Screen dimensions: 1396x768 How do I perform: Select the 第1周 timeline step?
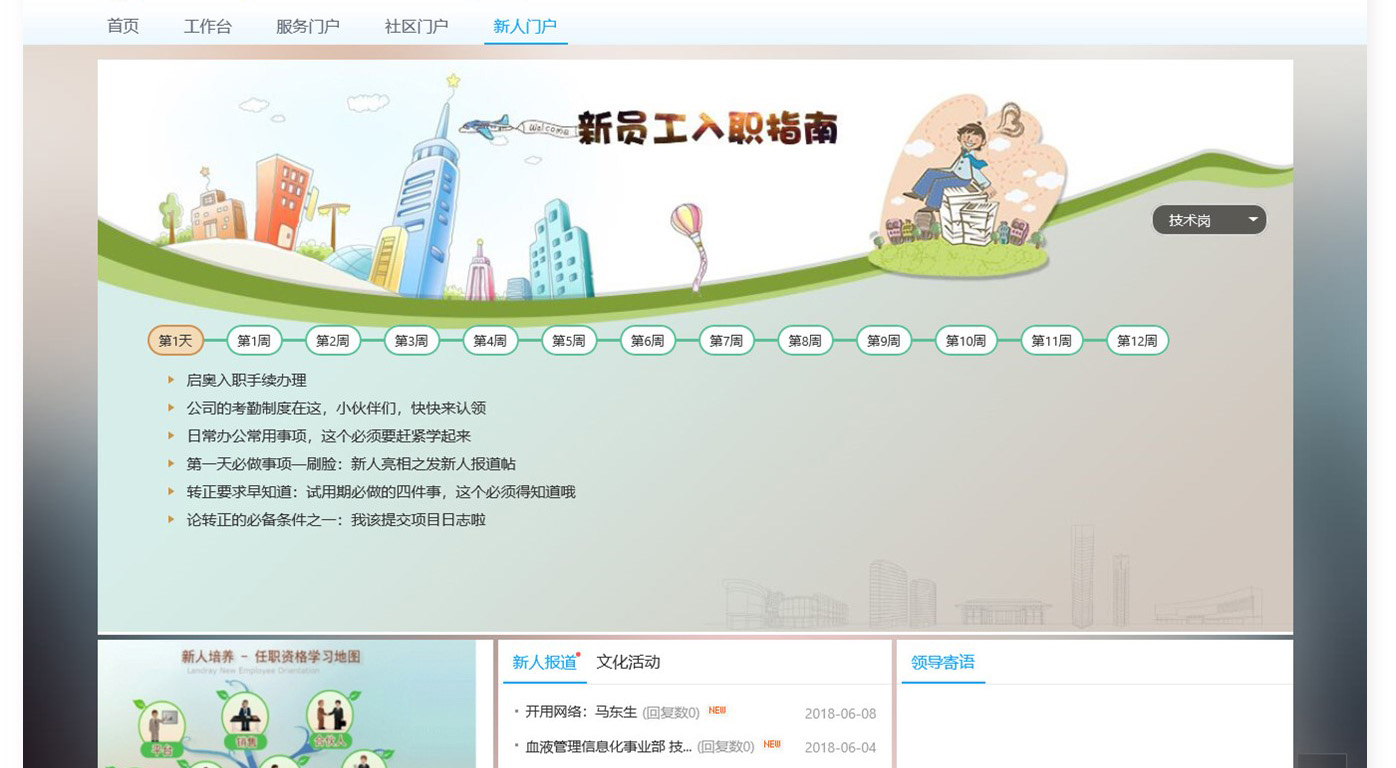pyautogui.click(x=254, y=341)
